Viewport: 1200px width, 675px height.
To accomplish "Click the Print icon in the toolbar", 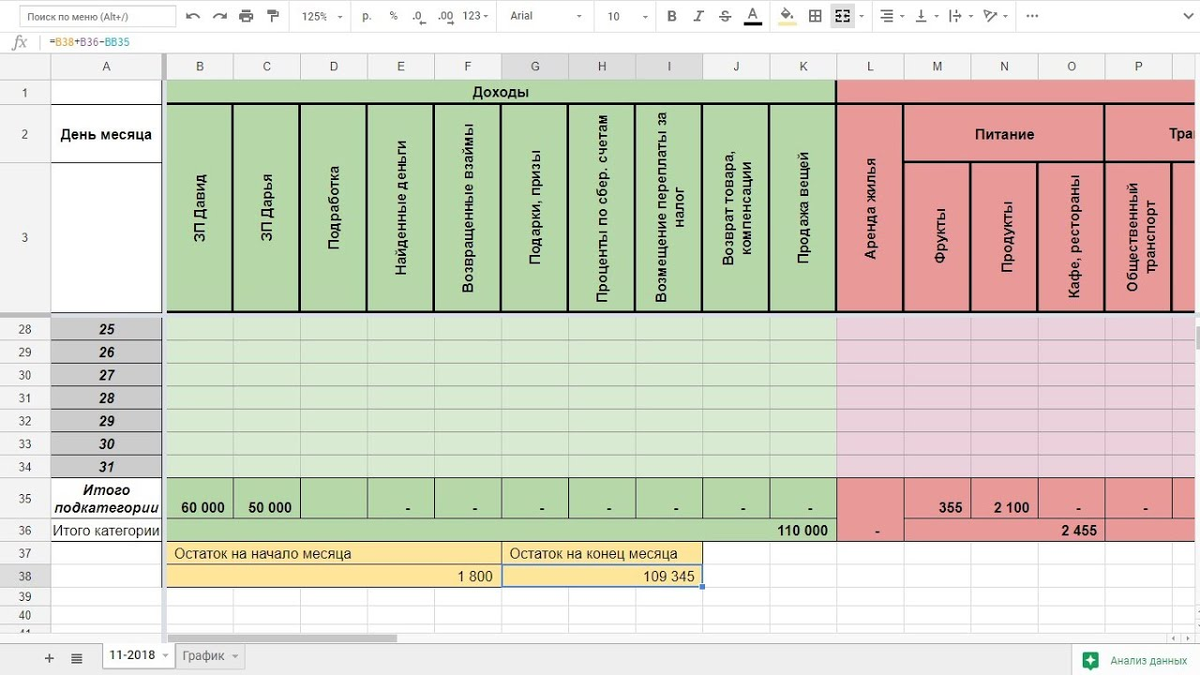I will (x=246, y=16).
